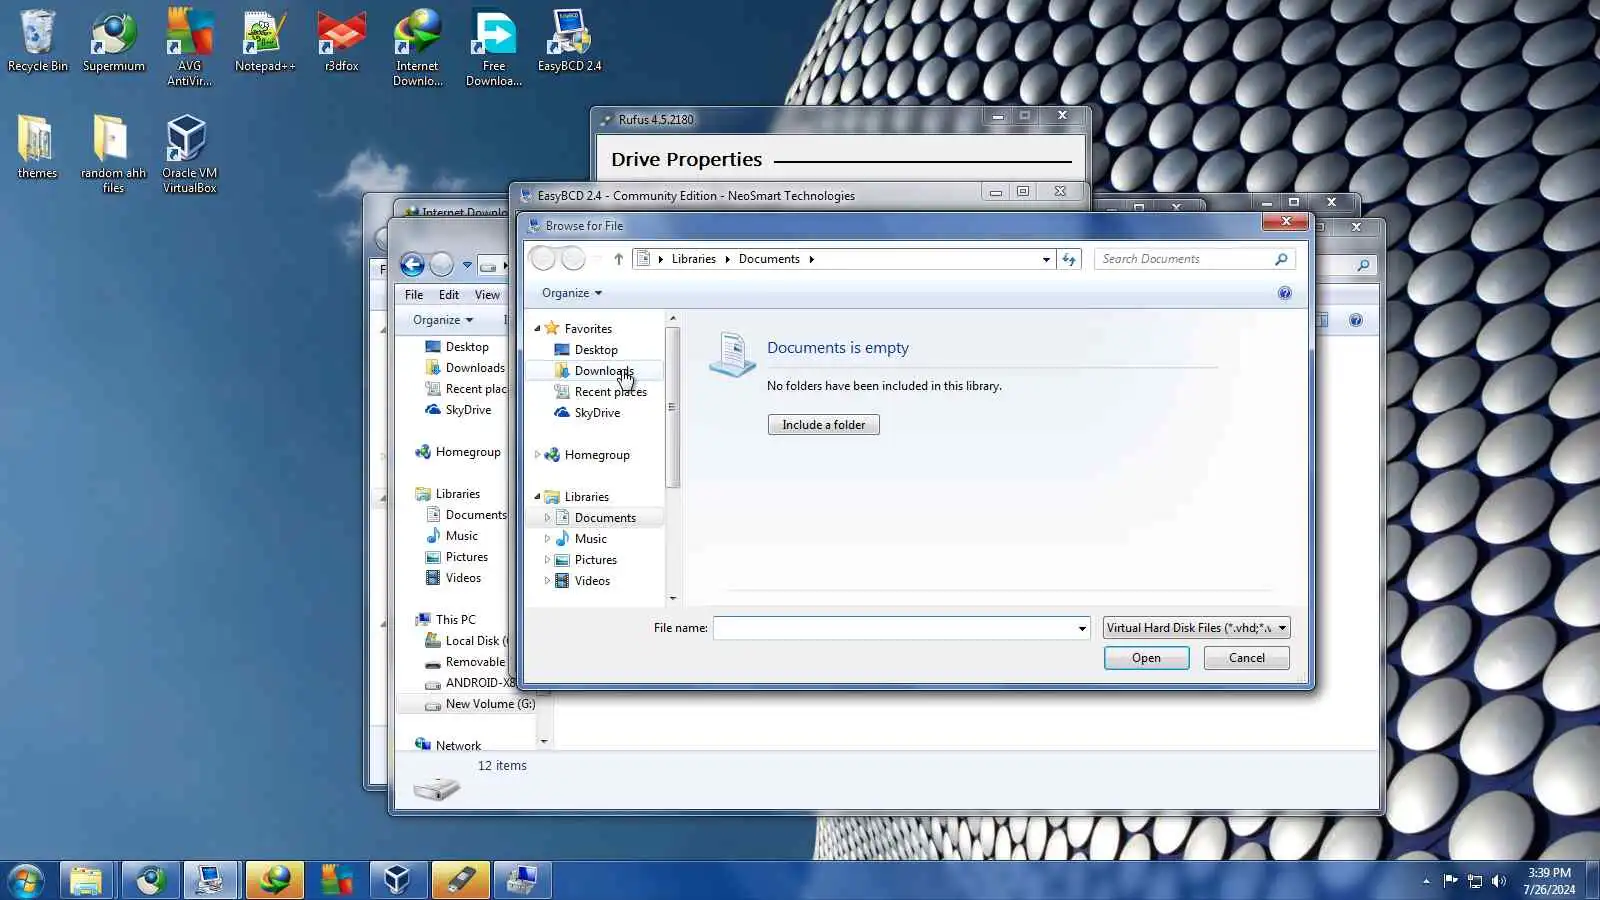Click the Search Documents box
This screenshot has width=1600, height=900.
[x=1194, y=259]
